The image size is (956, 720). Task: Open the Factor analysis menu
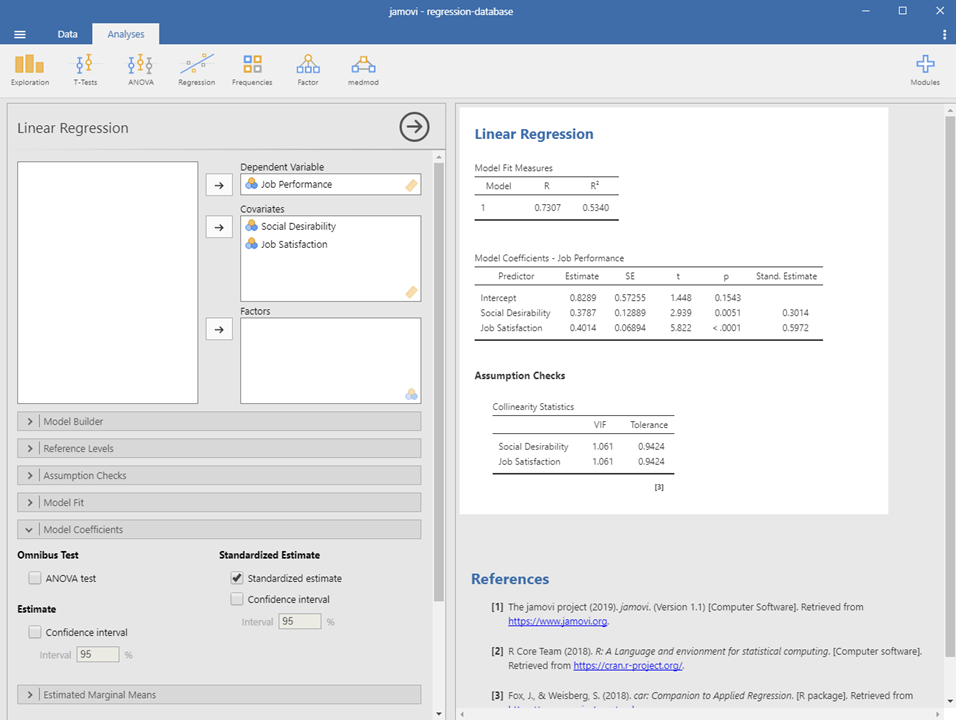[x=308, y=69]
